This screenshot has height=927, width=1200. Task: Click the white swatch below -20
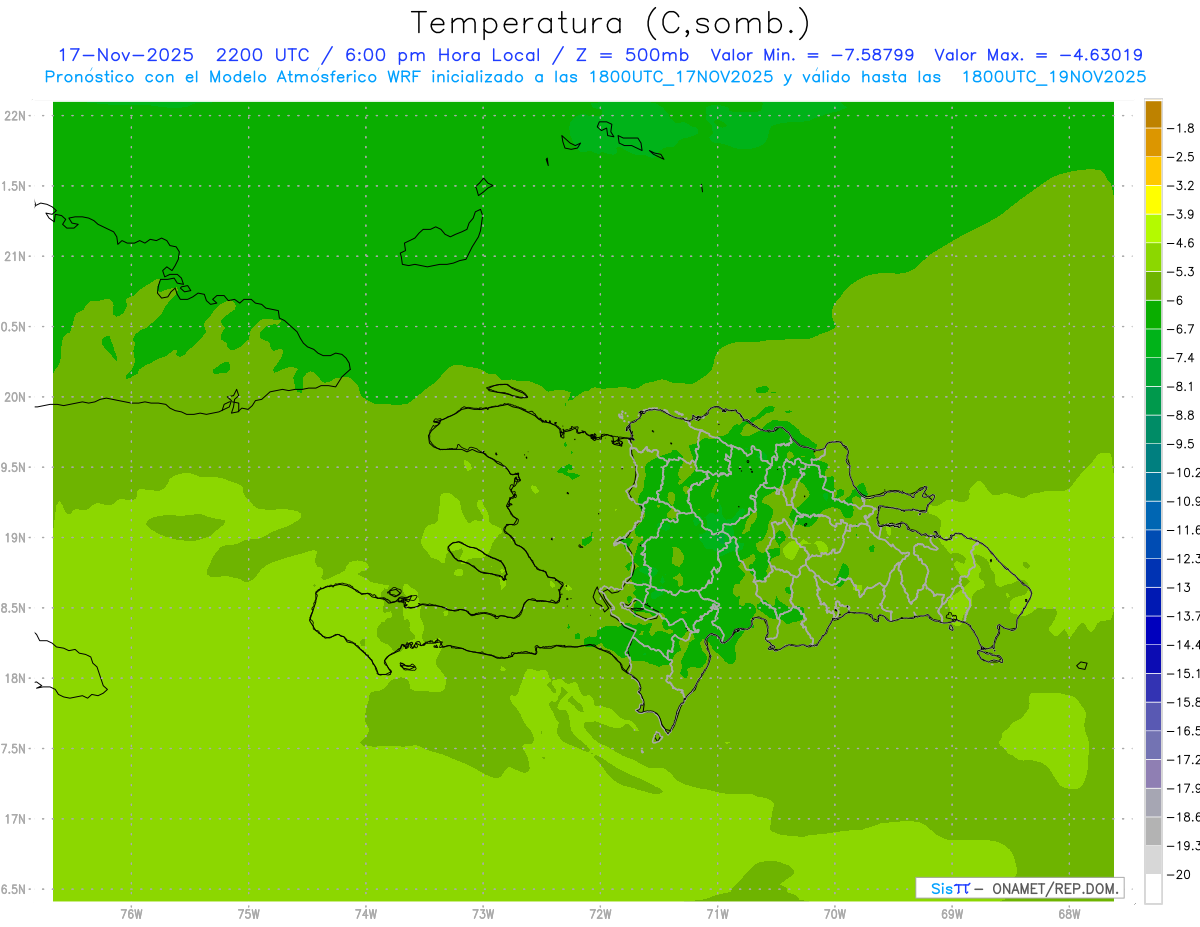click(x=1153, y=889)
